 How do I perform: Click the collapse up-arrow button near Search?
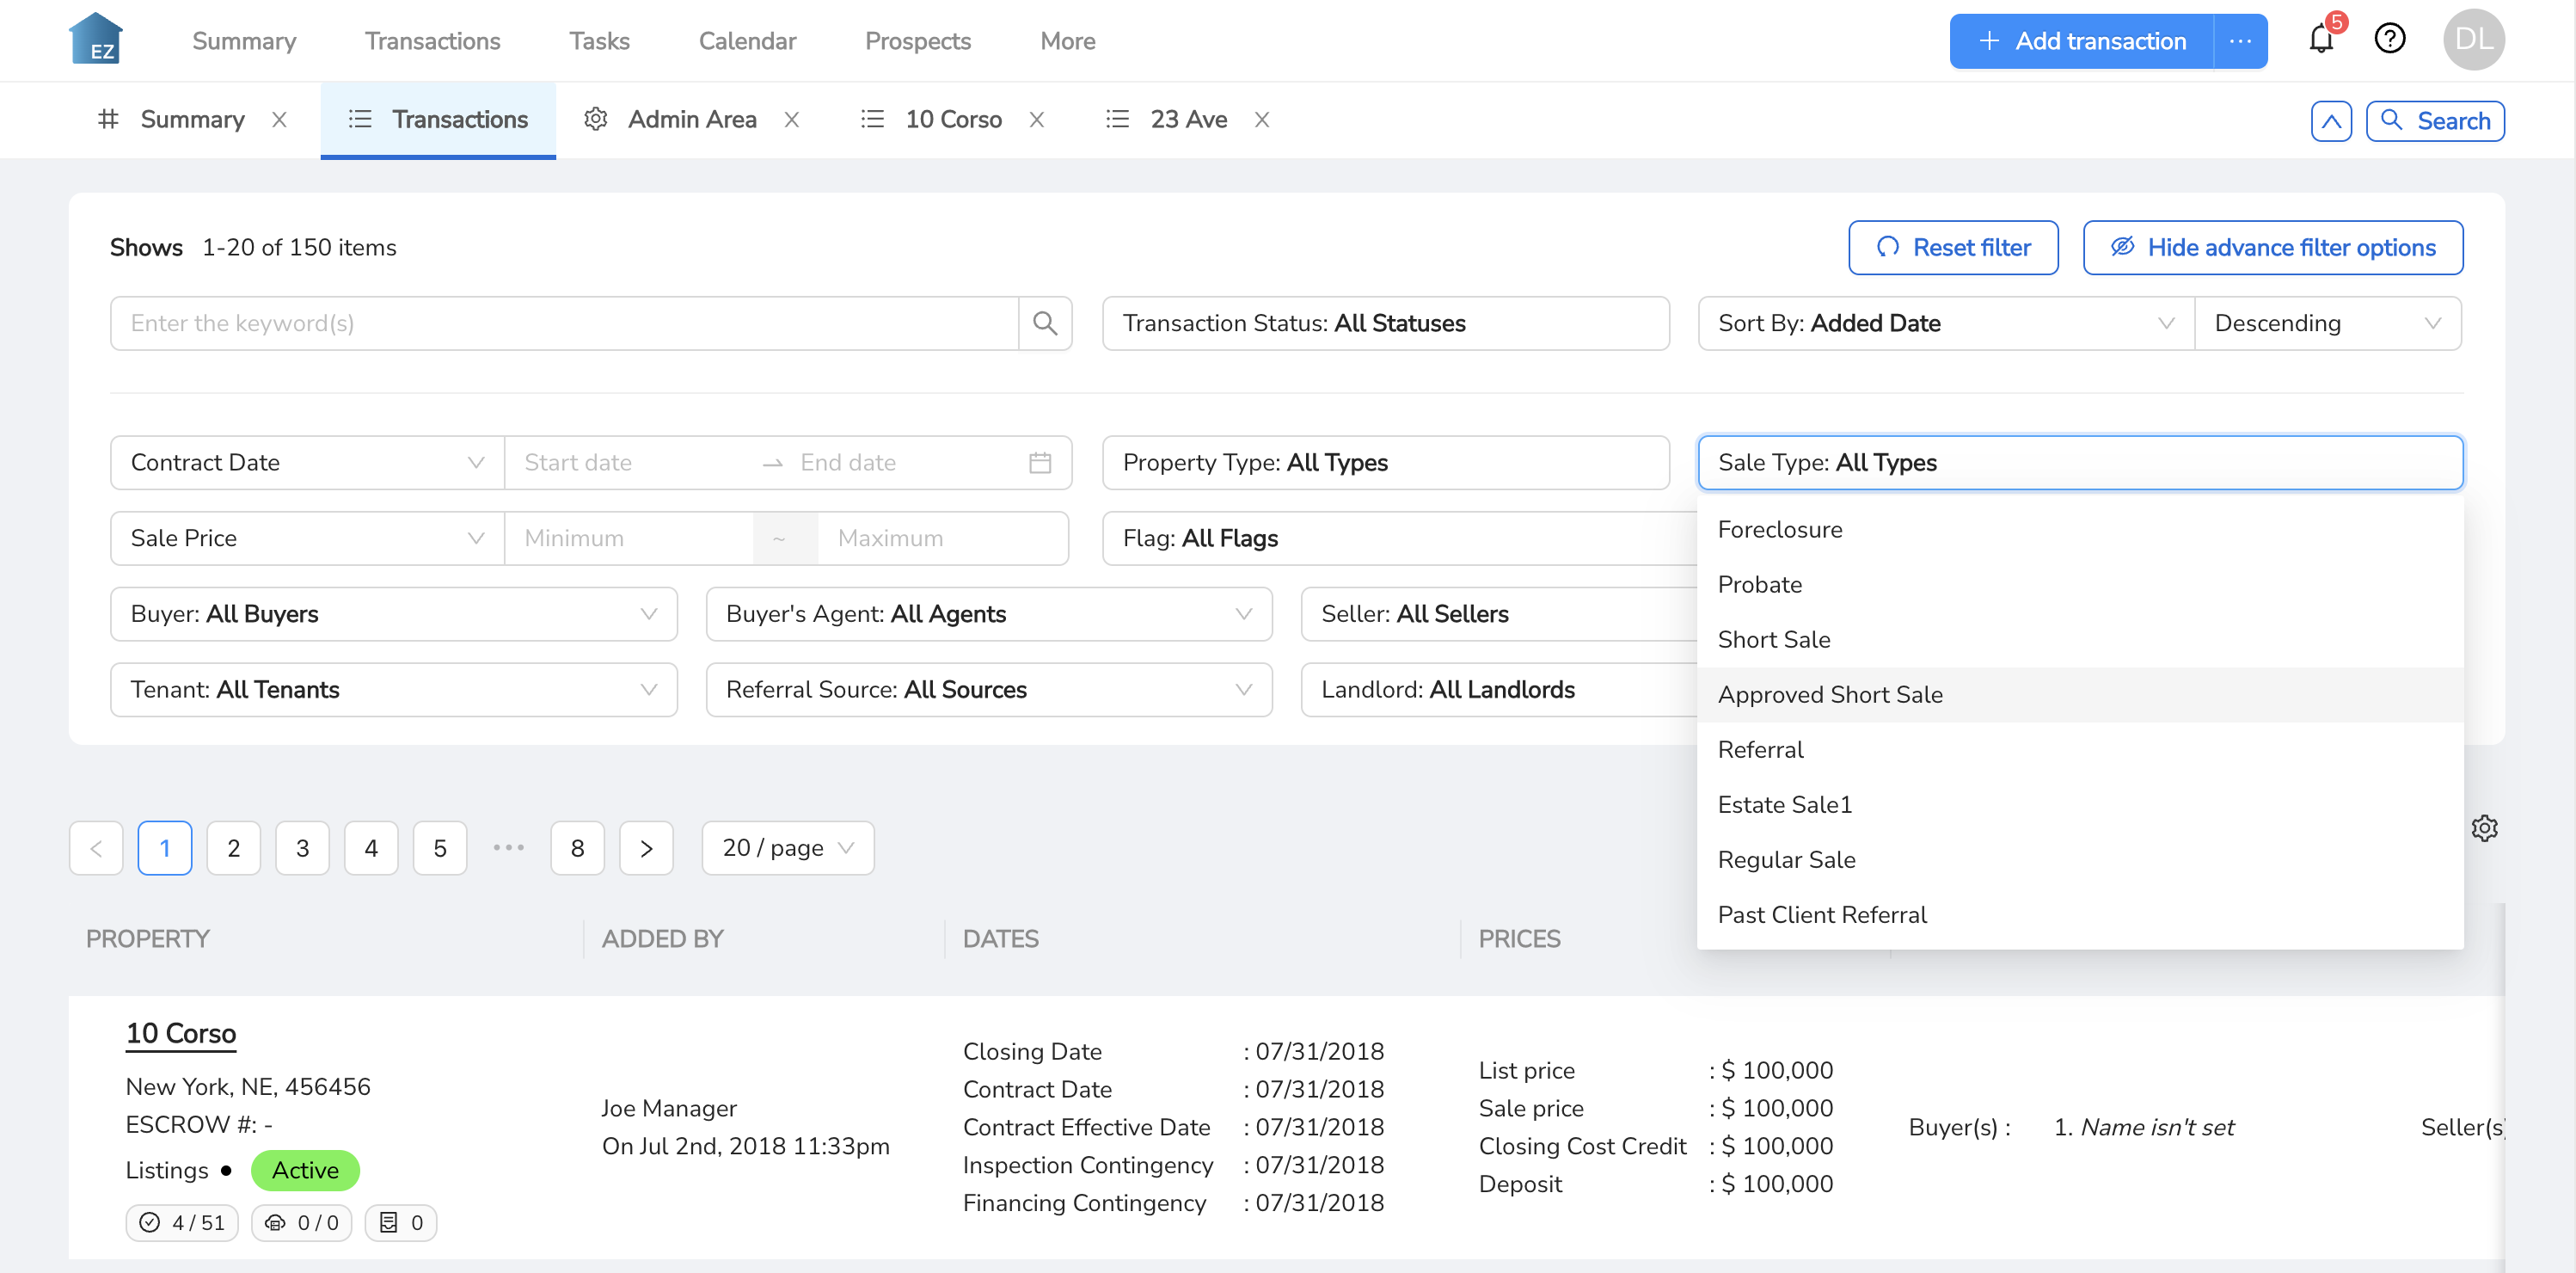coord(2331,121)
